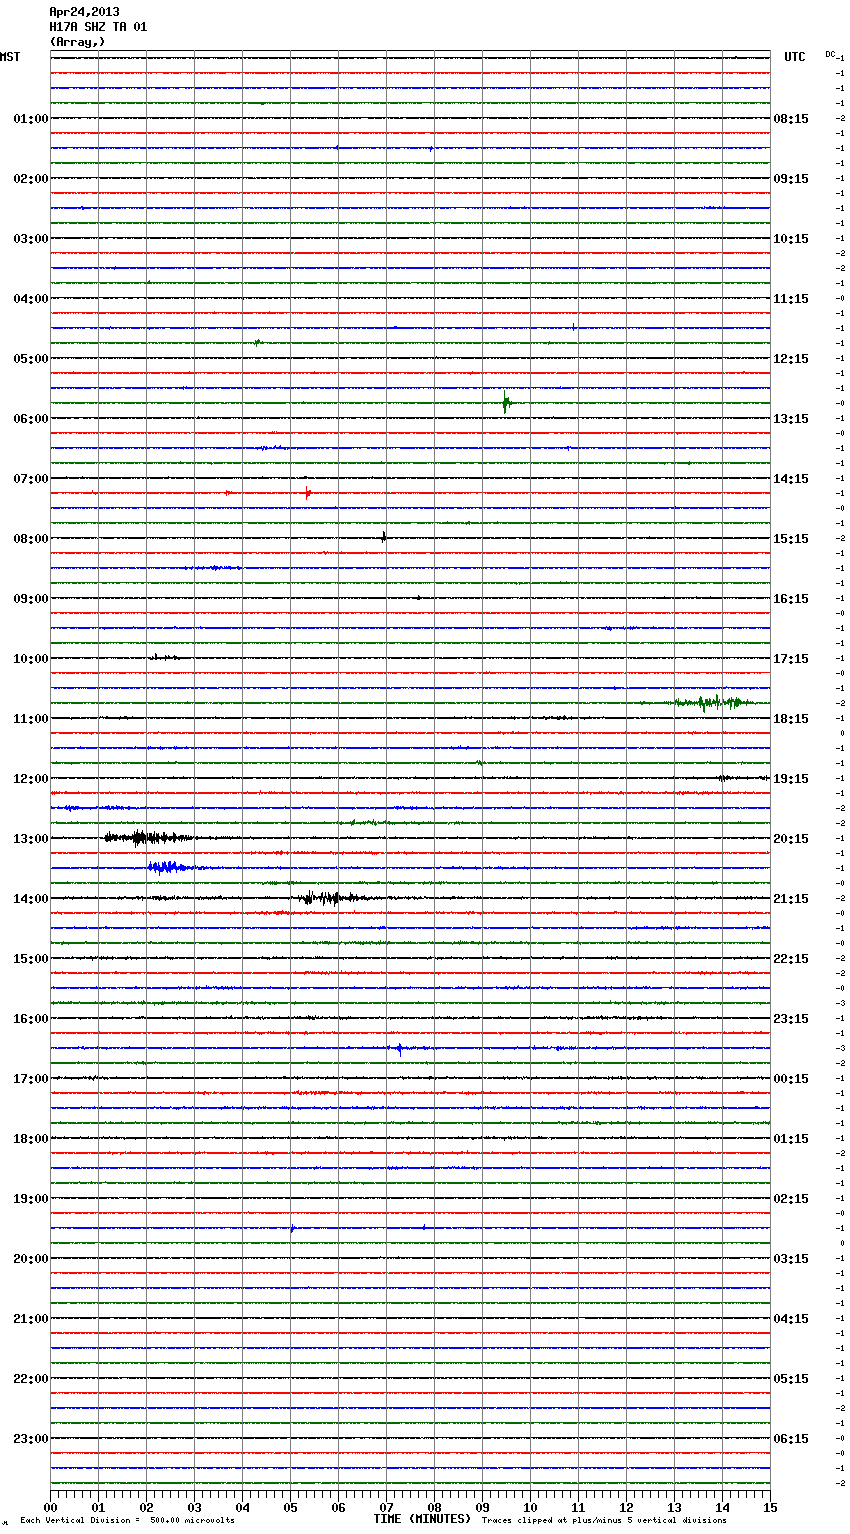Click the UTC time zone header
This screenshot has height=1534, width=850.
tap(795, 57)
